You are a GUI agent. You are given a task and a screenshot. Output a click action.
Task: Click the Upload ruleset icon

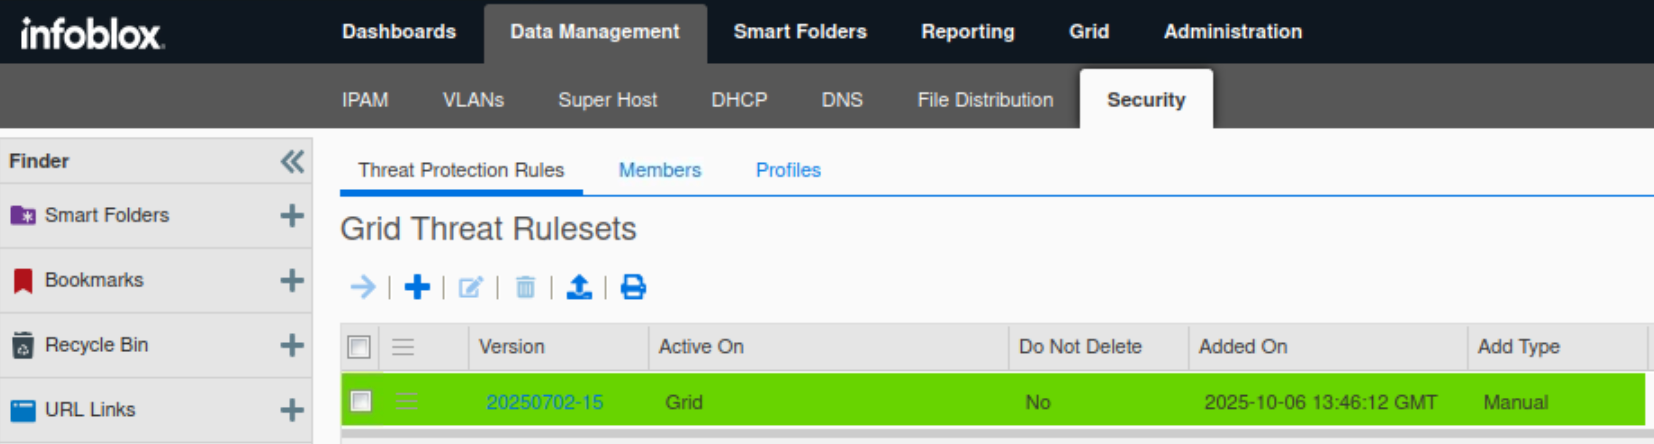point(579,288)
